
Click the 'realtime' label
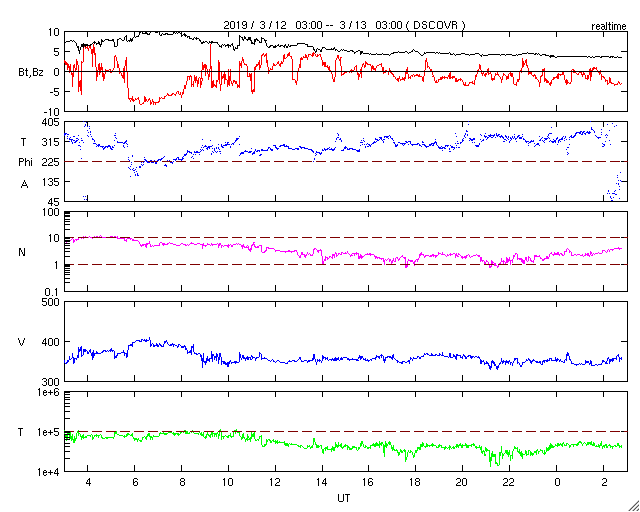click(x=609, y=27)
